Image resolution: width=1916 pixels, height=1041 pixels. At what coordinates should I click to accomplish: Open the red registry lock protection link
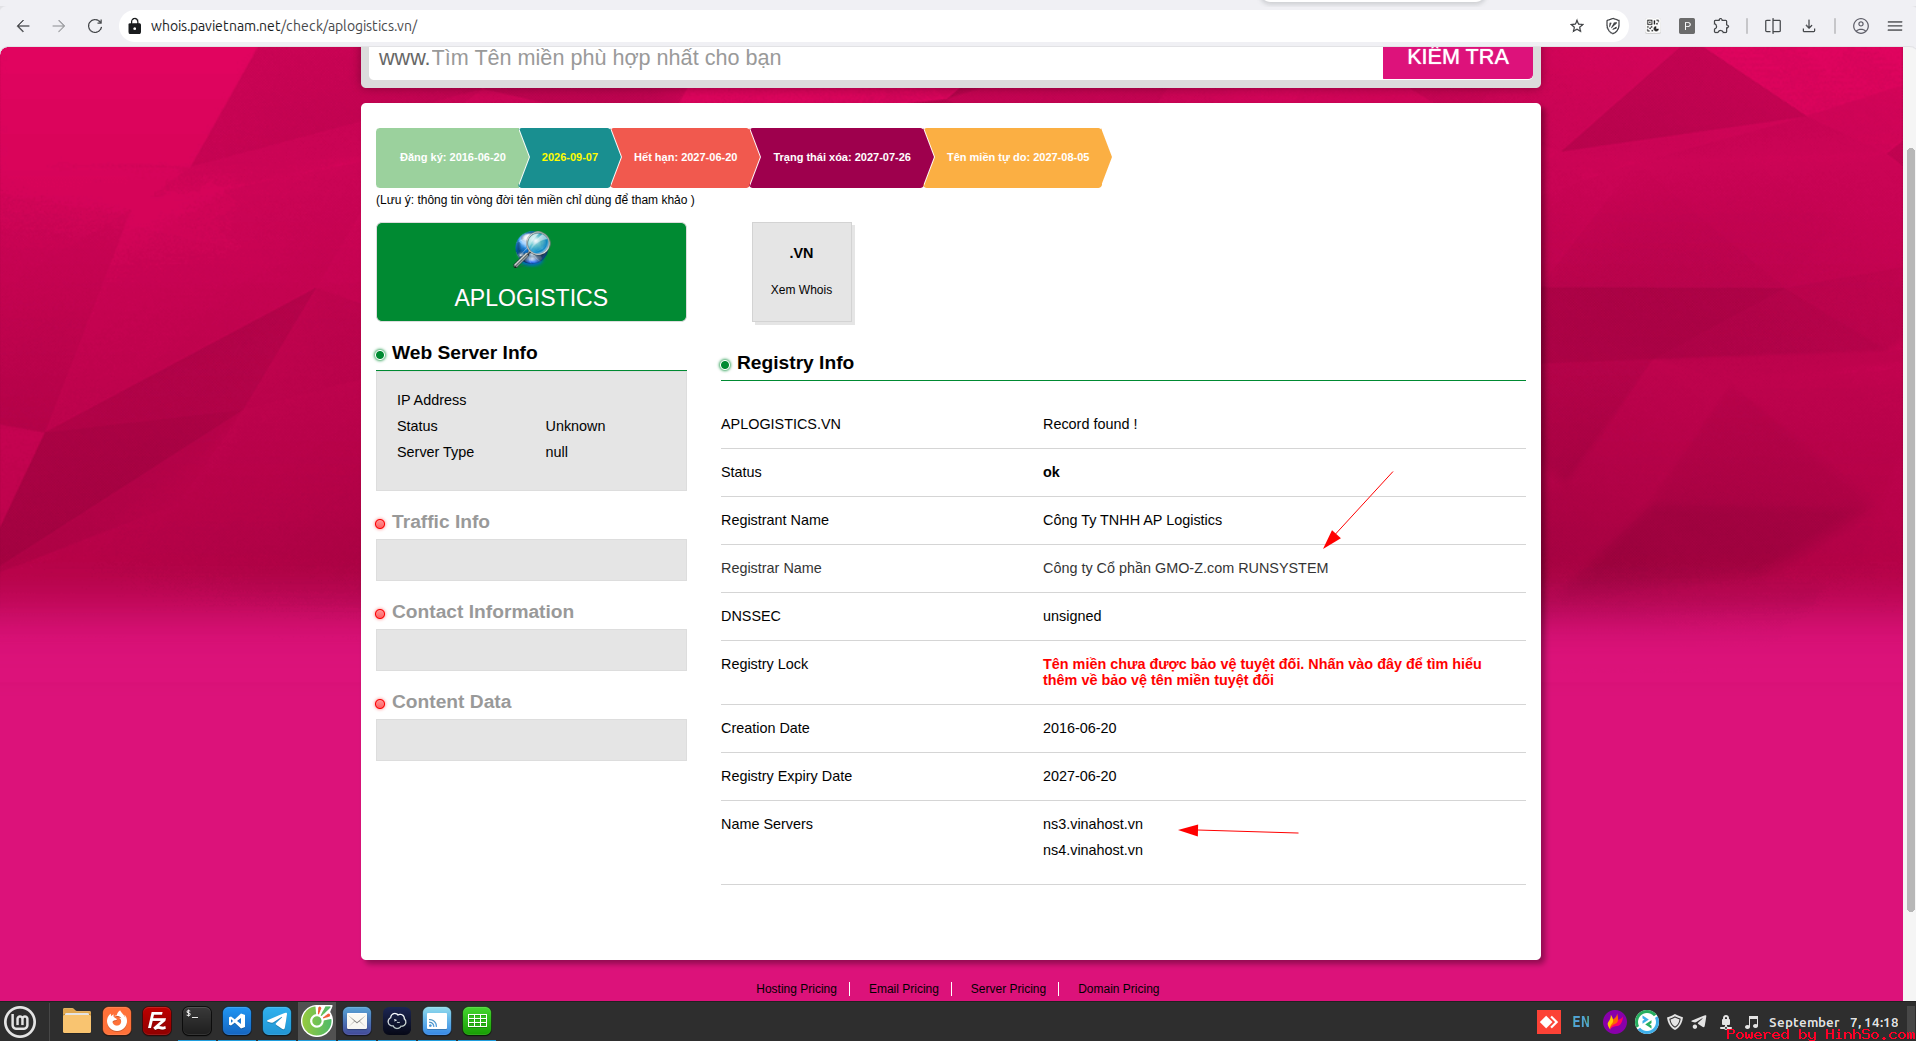click(1262, 672)
